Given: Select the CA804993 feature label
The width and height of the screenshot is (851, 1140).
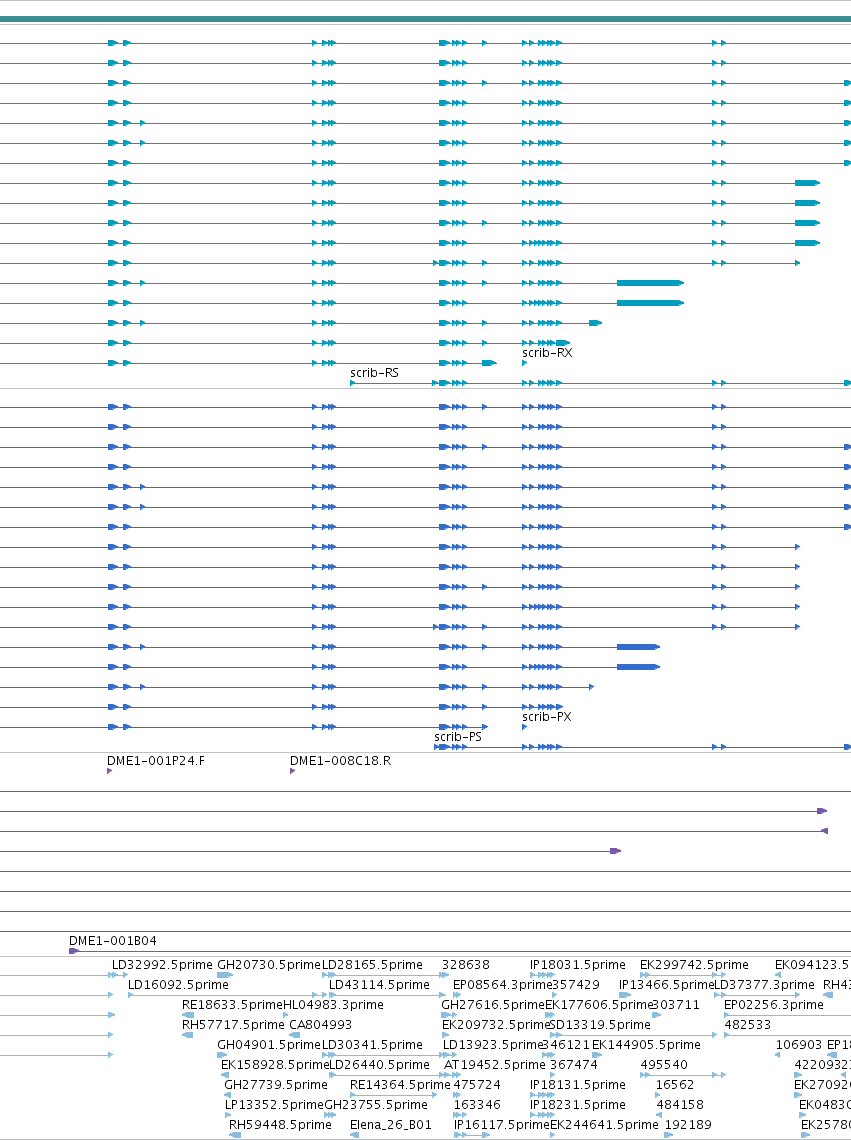Looking at the screenshot, I should [320, 1024].
